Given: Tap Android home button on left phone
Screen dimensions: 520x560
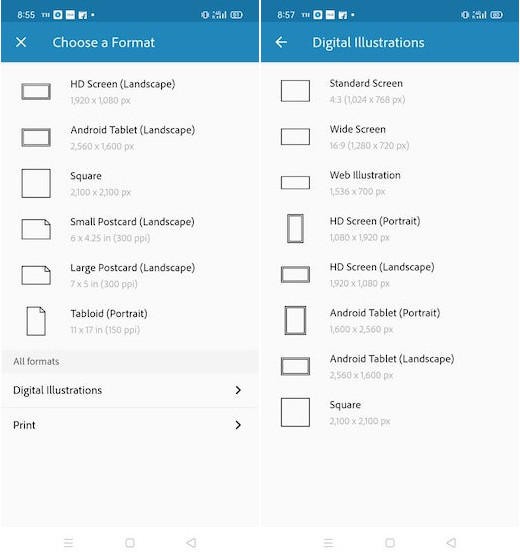Looking at the screenshot, I should point(130,543).
